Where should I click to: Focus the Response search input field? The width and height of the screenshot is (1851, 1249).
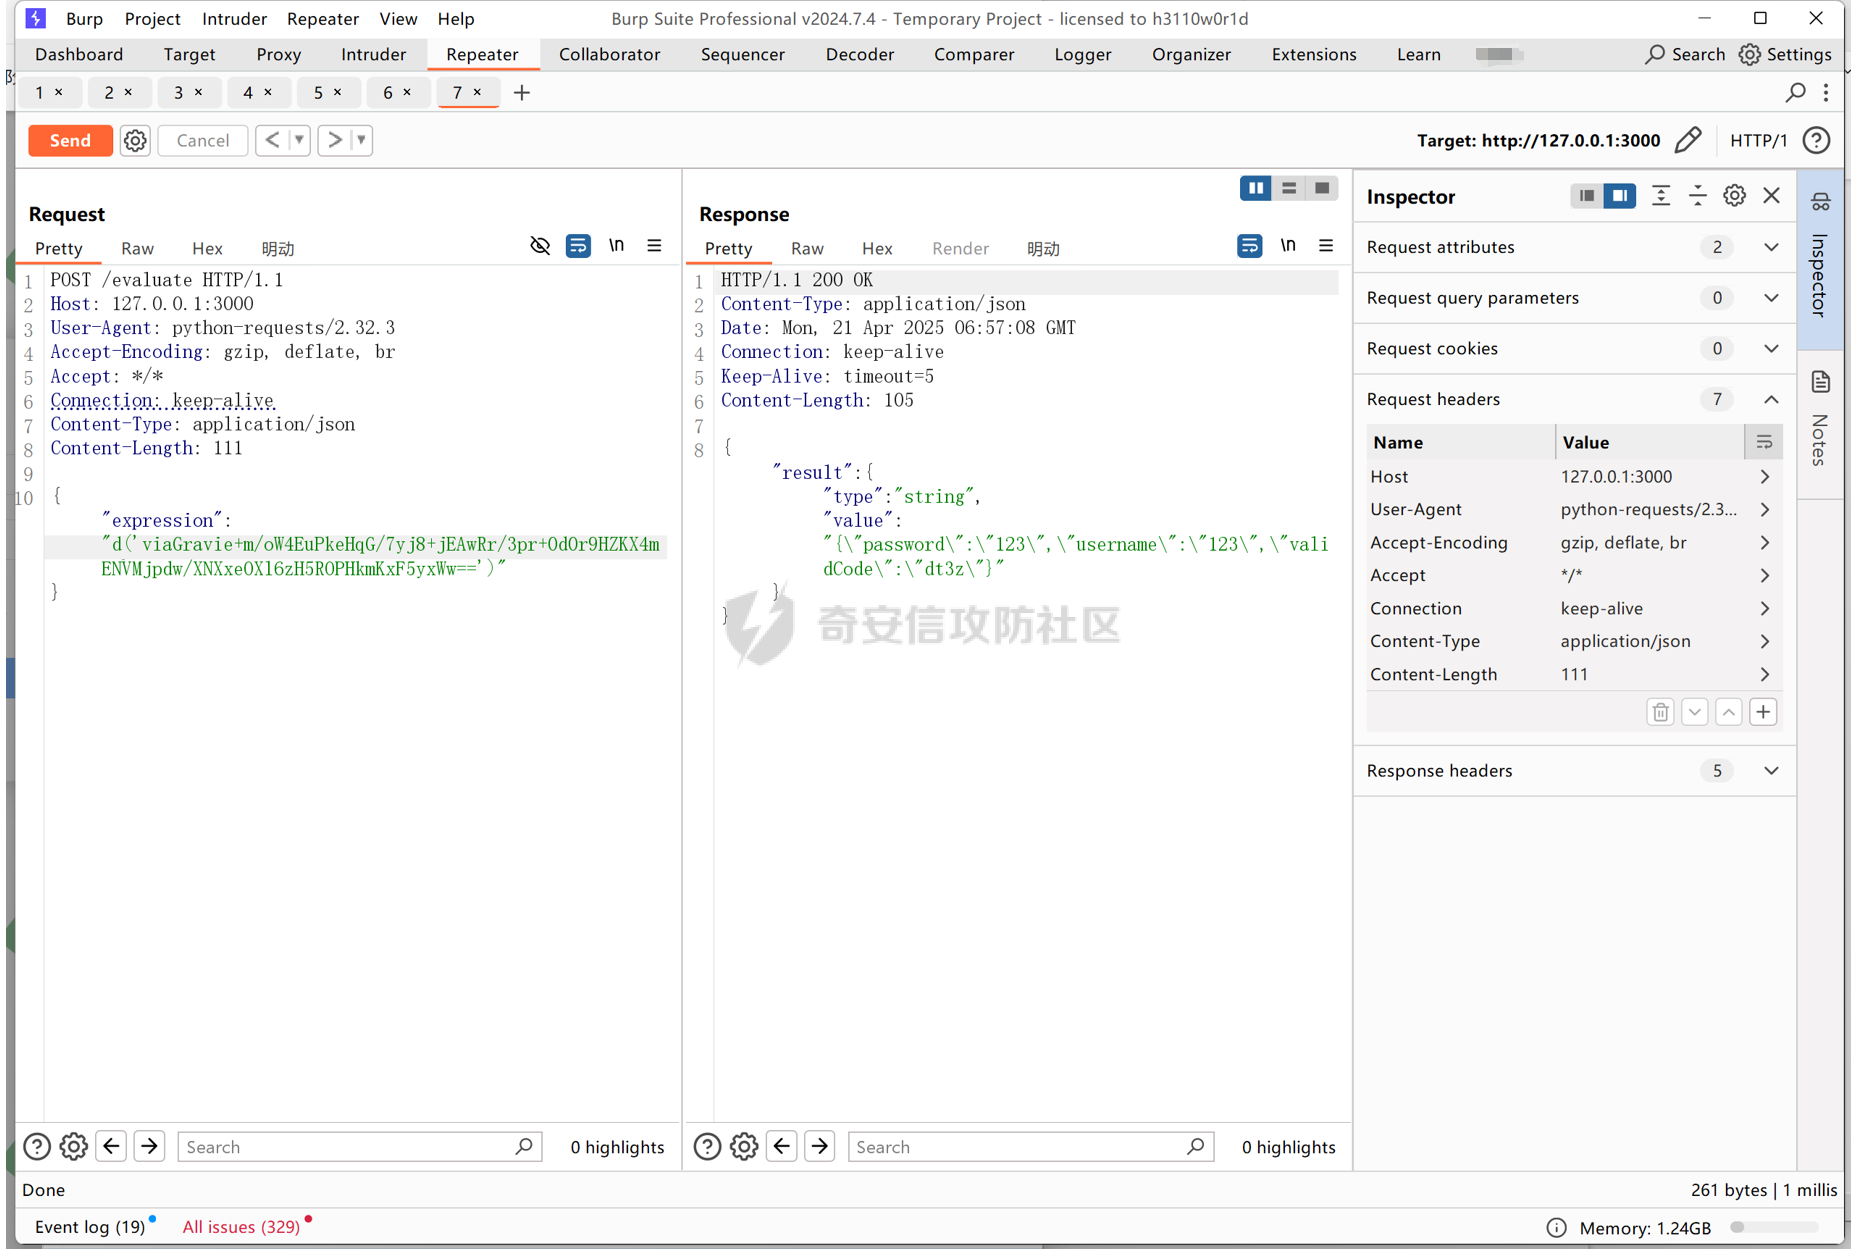click(1030, 1147)
